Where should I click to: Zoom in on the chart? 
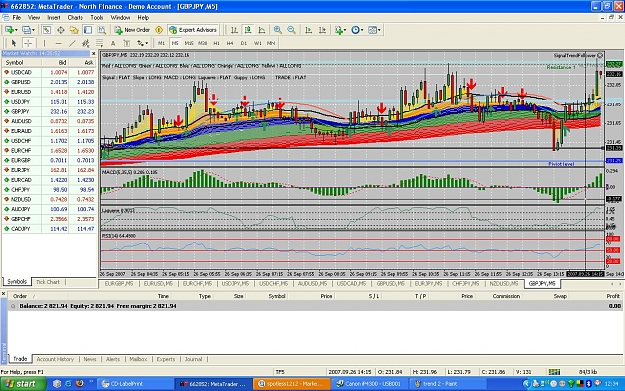pos(278,30)
